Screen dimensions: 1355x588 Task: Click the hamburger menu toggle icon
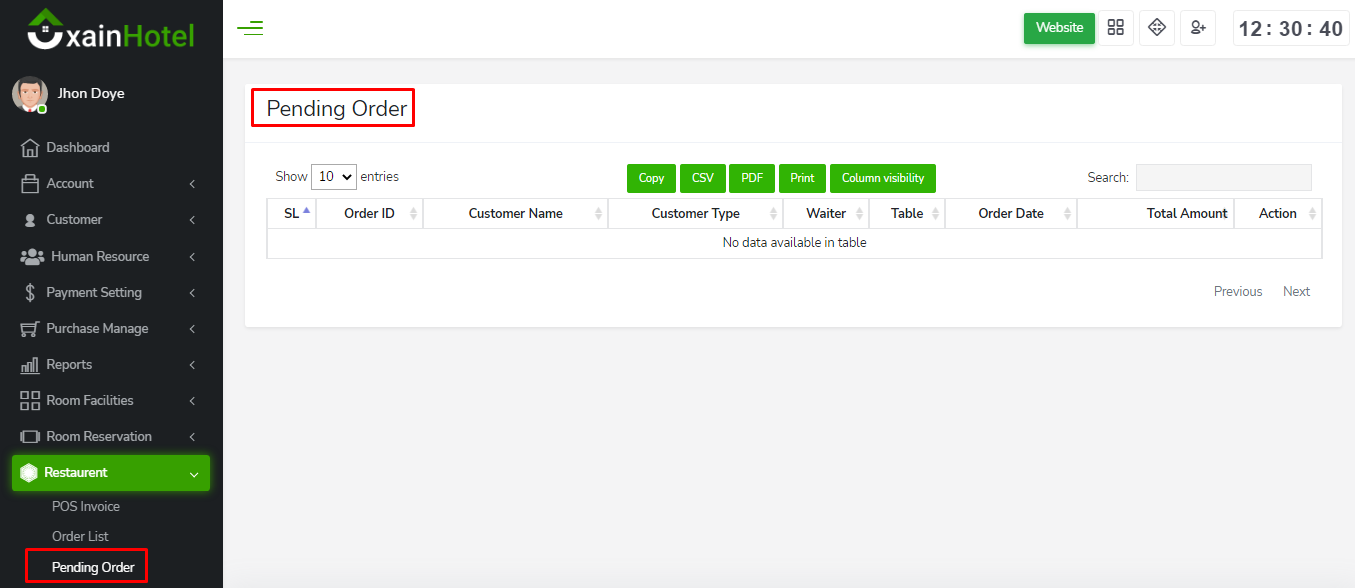[250, 28]
